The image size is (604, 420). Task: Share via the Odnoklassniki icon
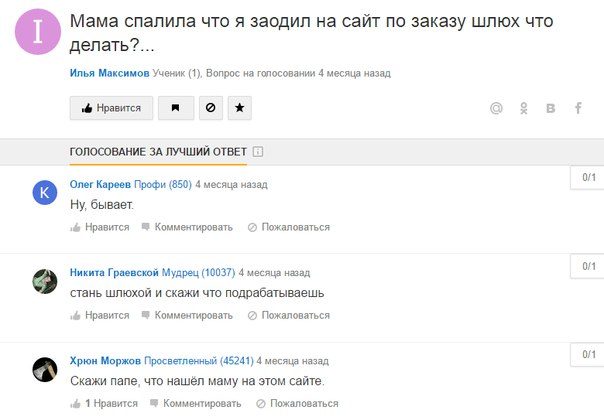(523, 108)
